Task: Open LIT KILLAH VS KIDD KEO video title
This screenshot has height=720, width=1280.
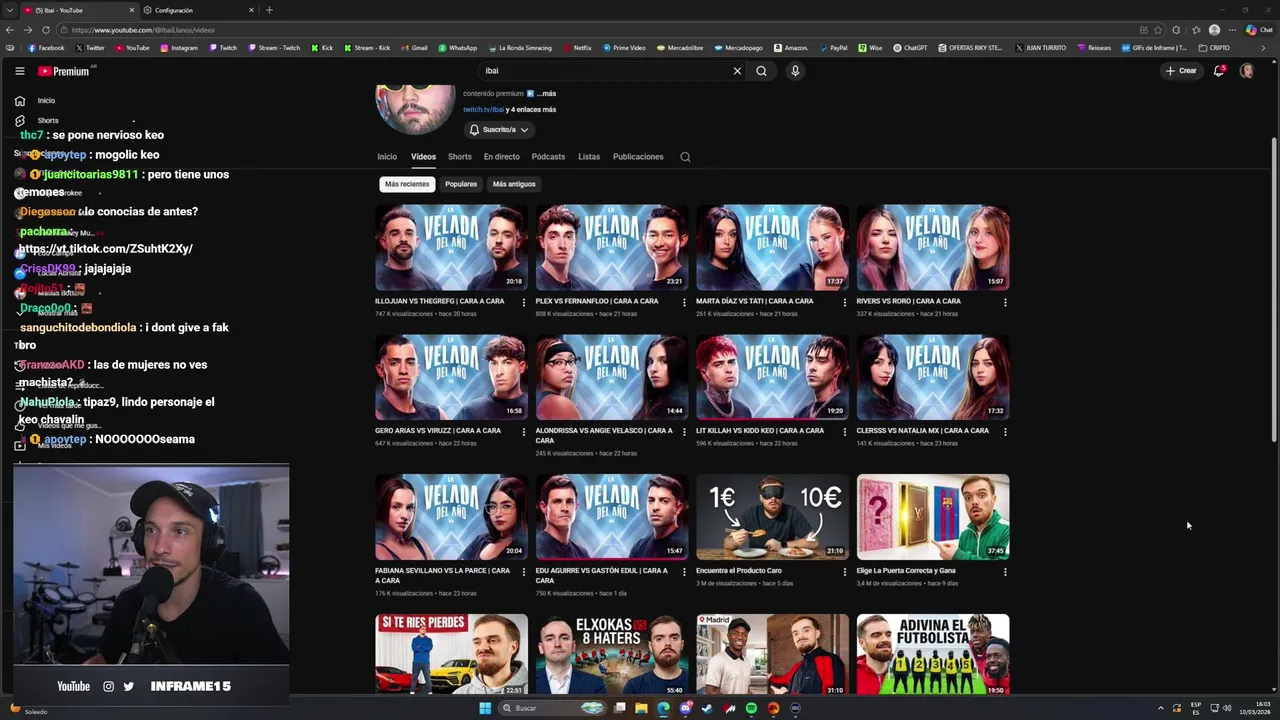Action: [760, 431]
